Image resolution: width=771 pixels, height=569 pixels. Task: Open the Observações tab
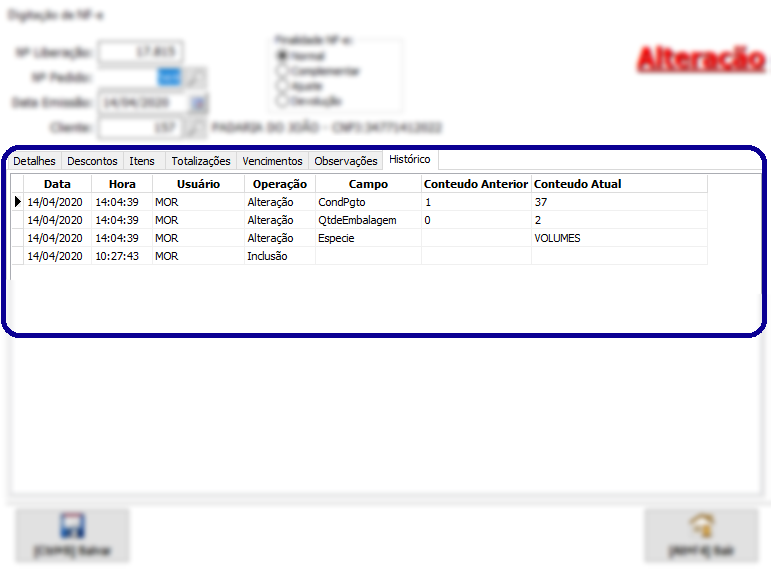pos(346,161)
